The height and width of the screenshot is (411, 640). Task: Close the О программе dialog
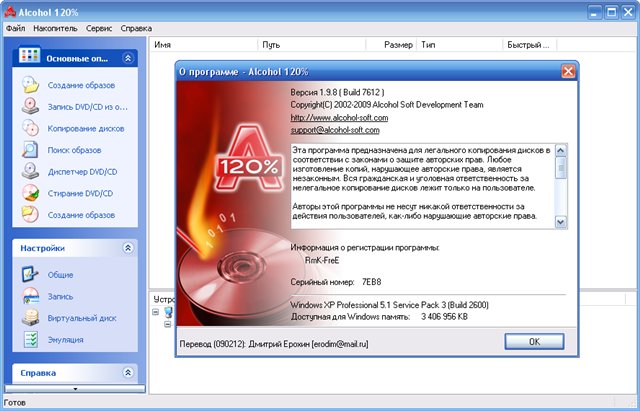567,72
